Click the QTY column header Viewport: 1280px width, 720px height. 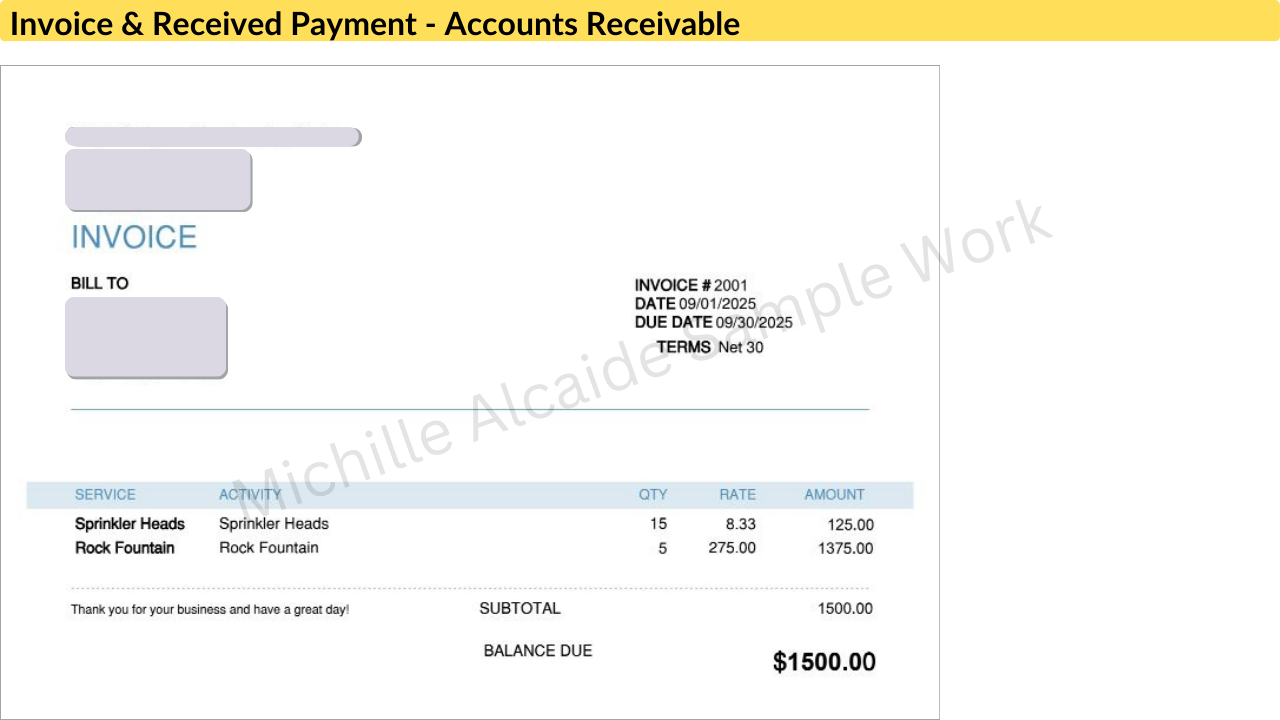pos(653,494)
